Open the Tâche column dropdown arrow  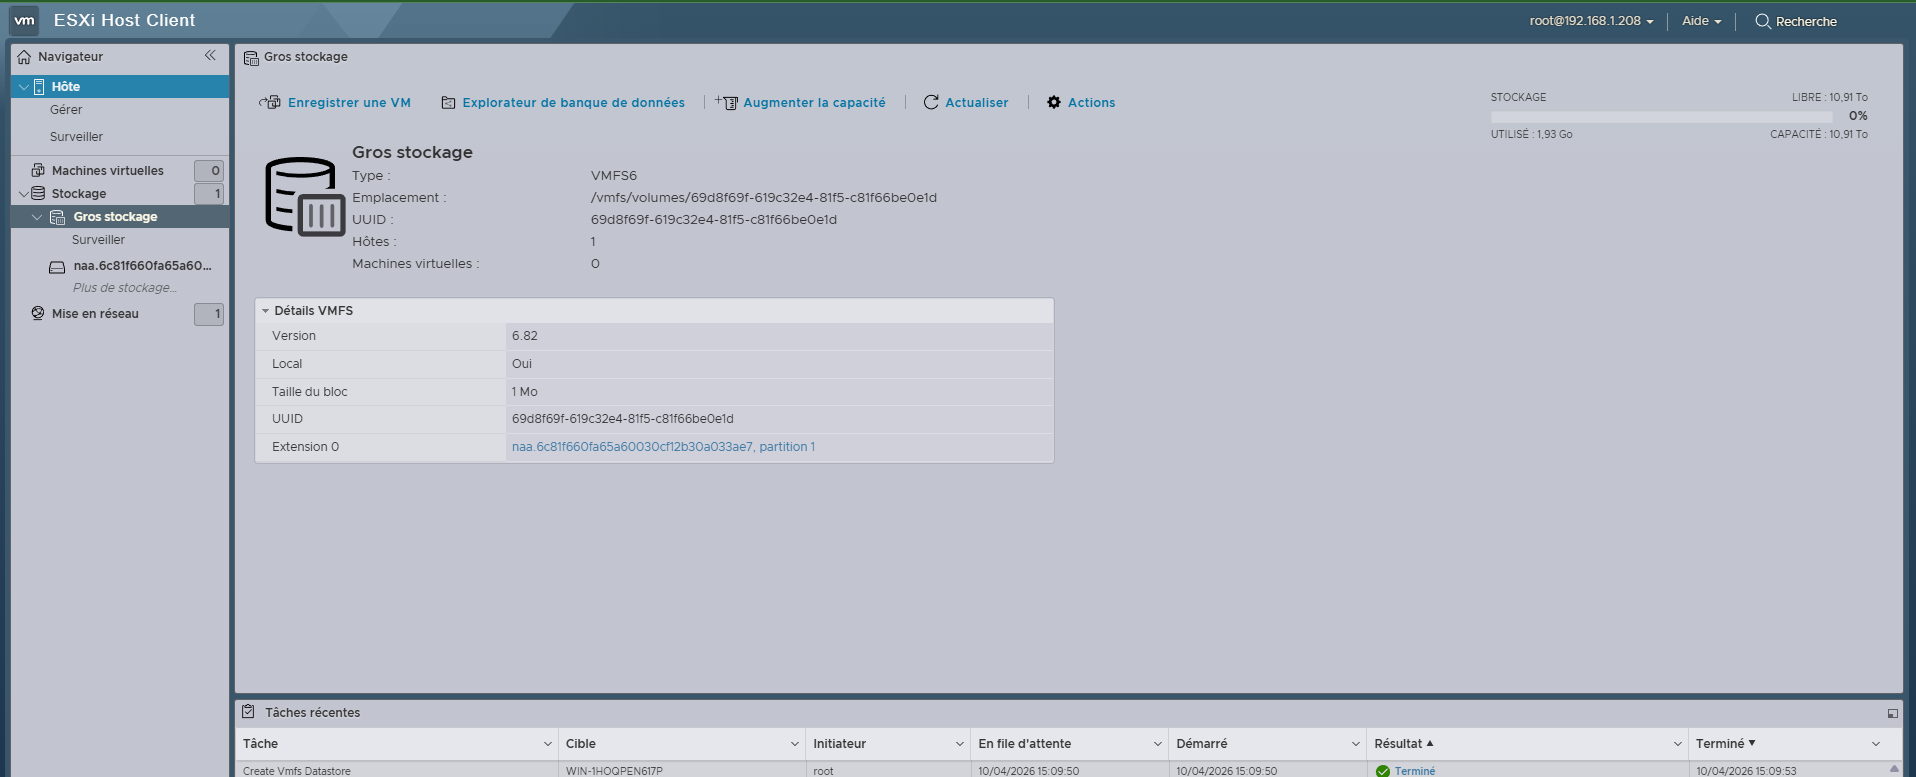tap(548, 744)
